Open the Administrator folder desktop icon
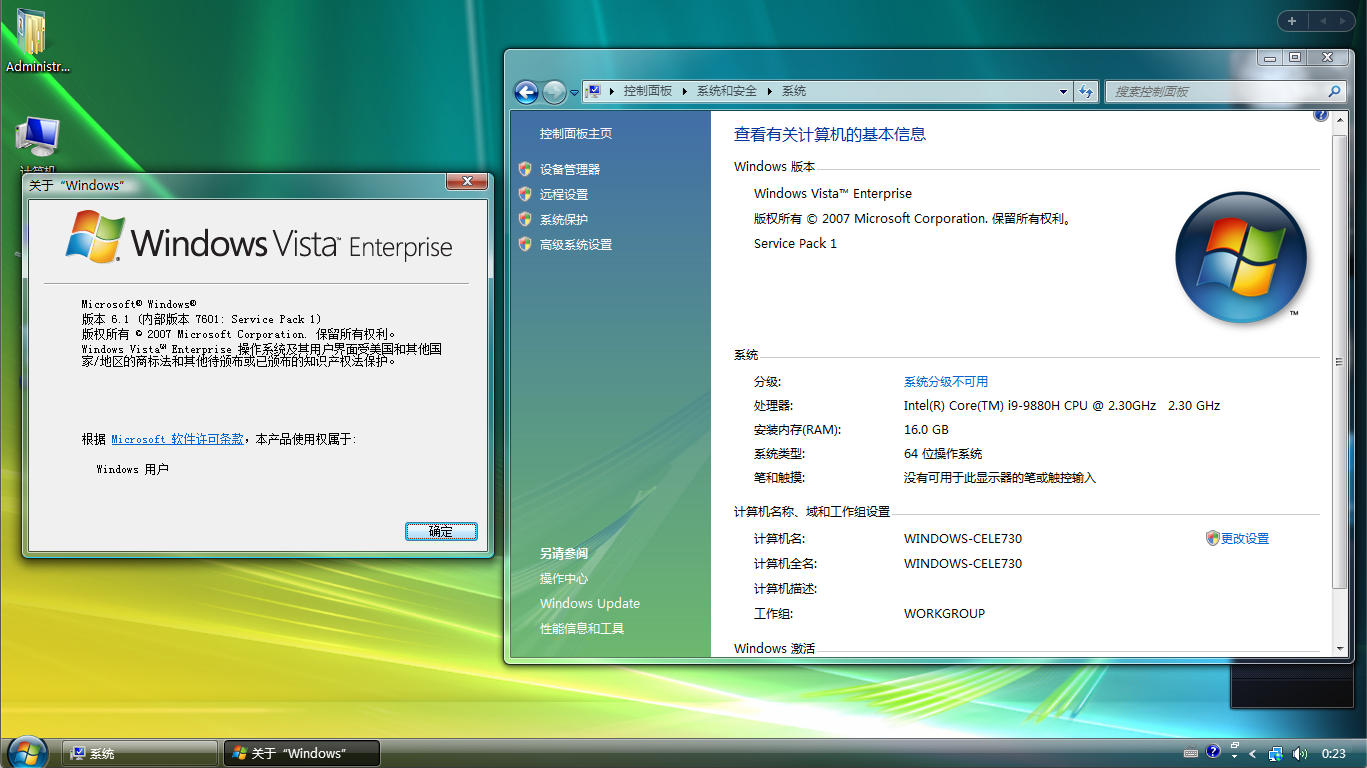This screenshot has width=1367, height=768. pyautogui.click(x=38, y=41)
